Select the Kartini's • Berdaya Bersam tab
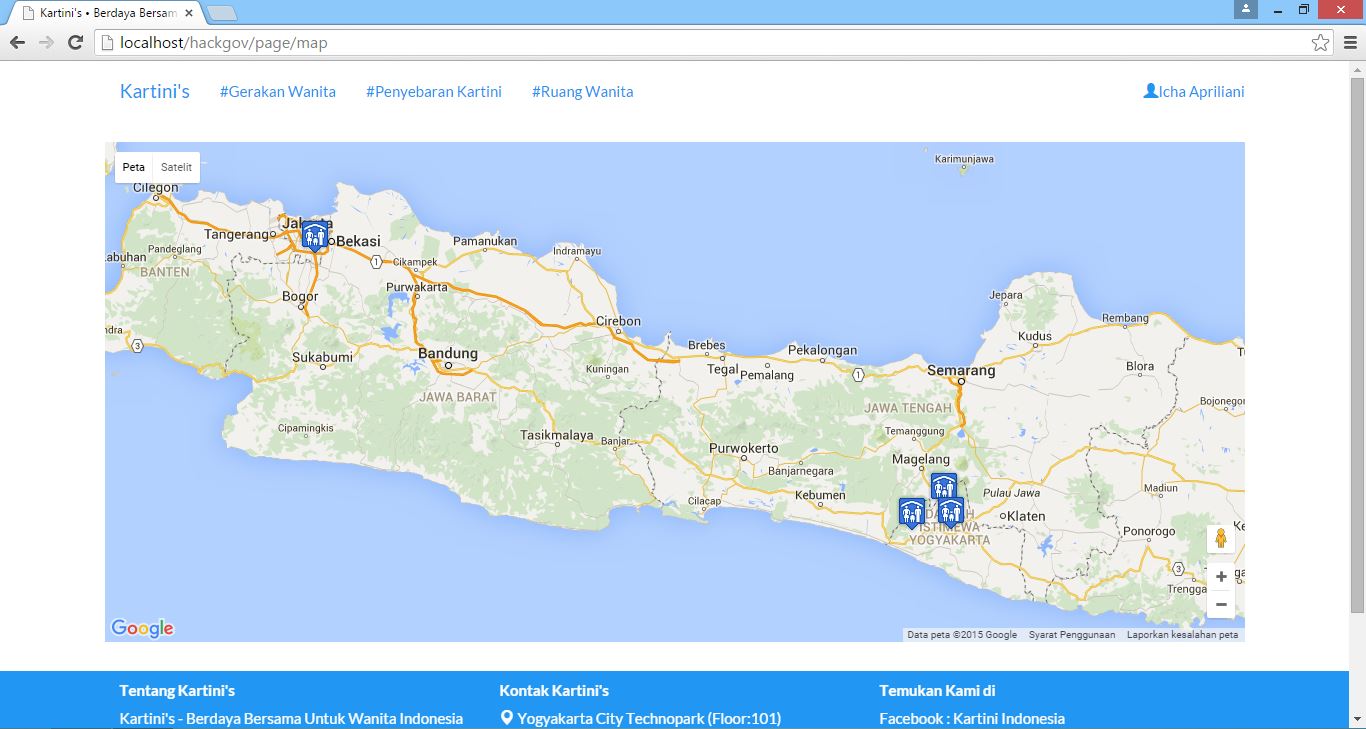 pos(108,13)
